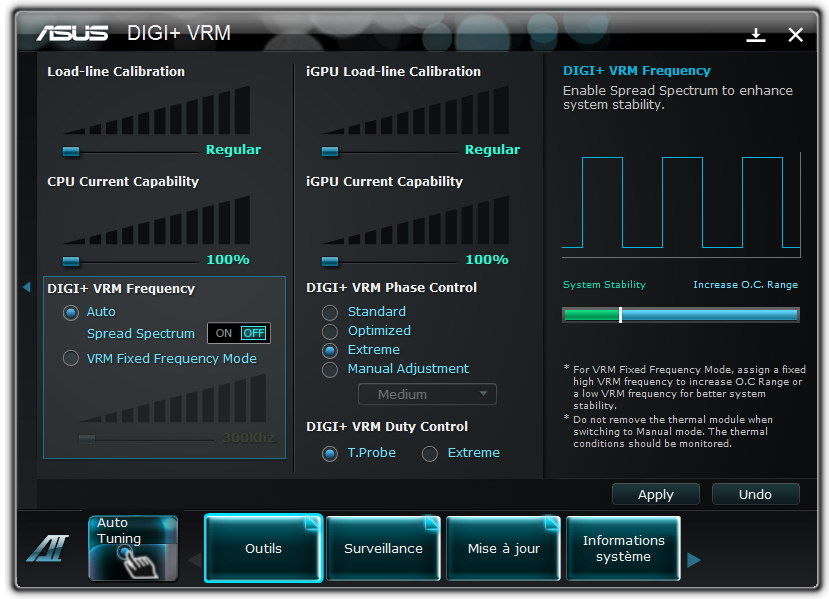Collapse the left panel arrow beside DIGI+ VRM Frequency
The height and width of the screenshot is (599, 829).
tap(27, 287)
